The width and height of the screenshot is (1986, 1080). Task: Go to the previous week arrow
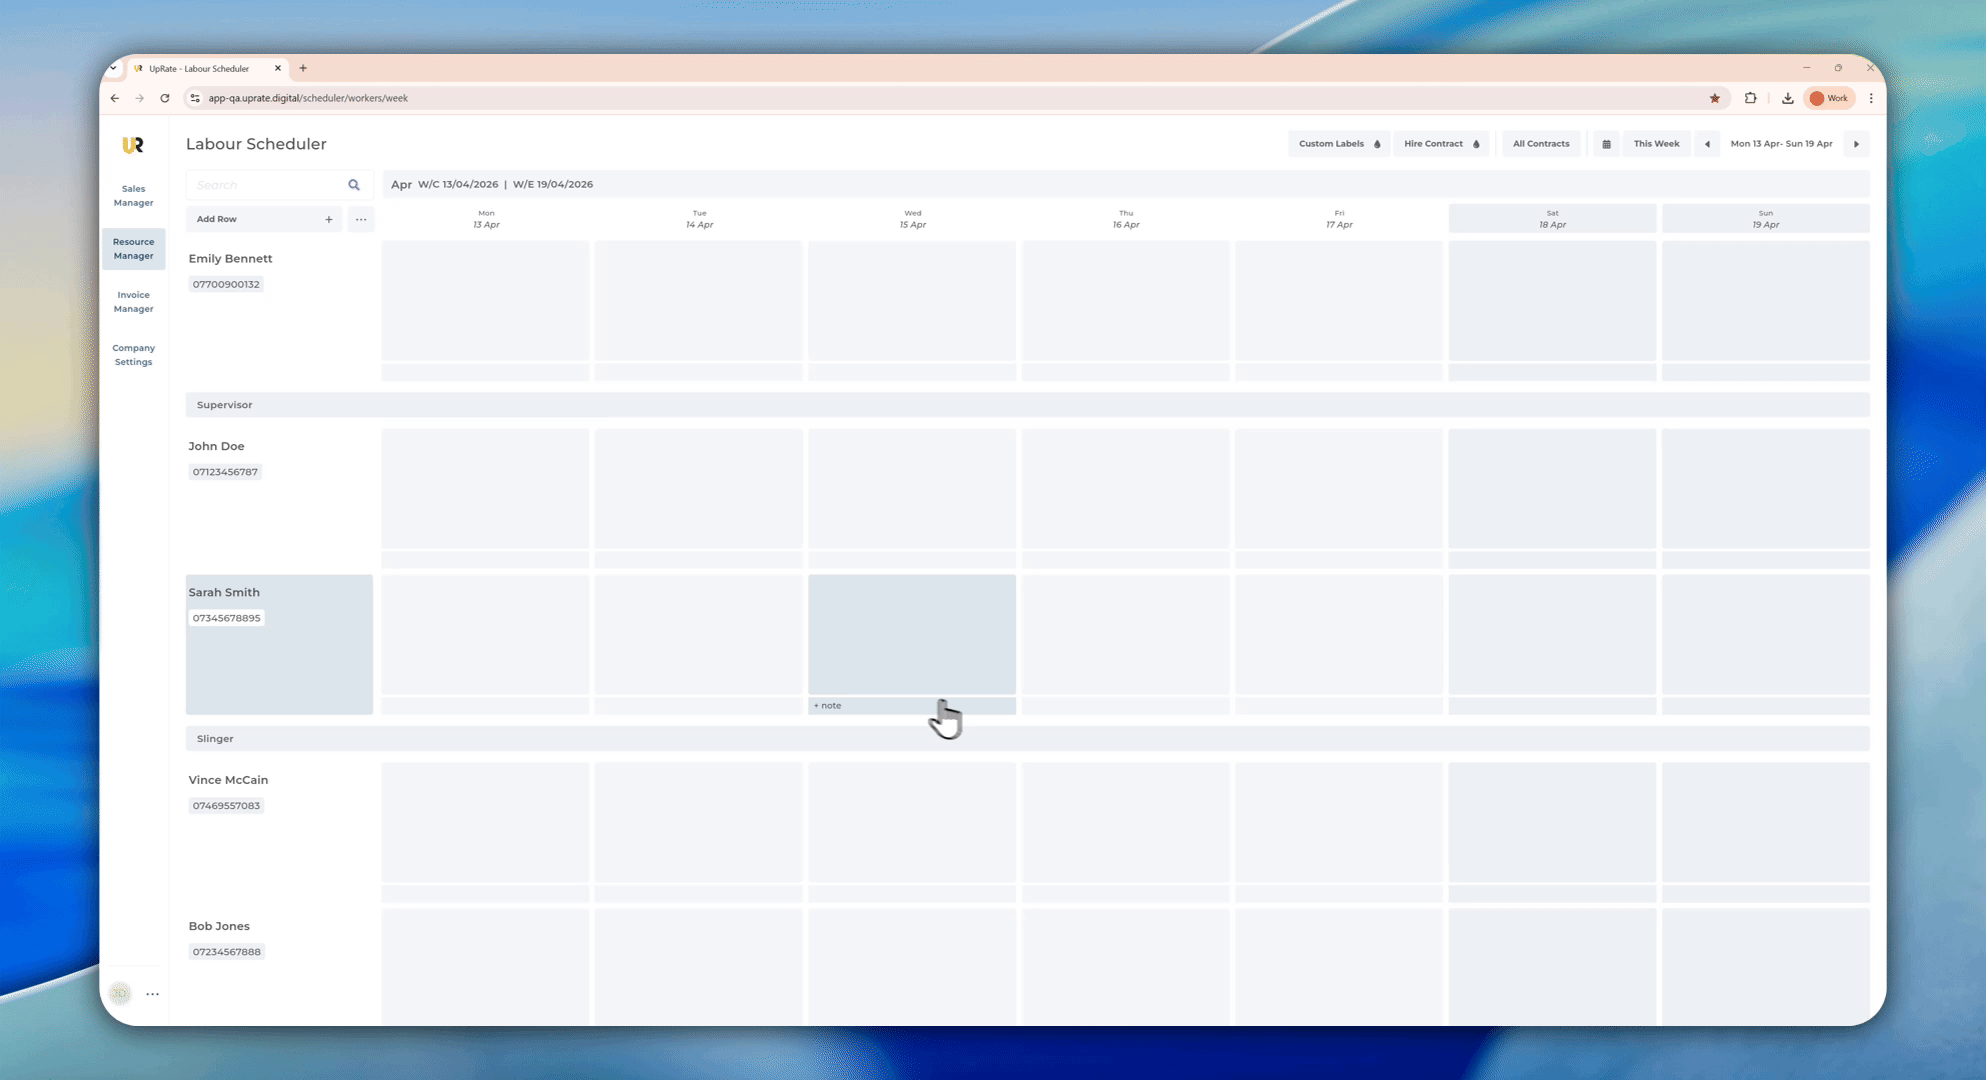click(1707, 144)
